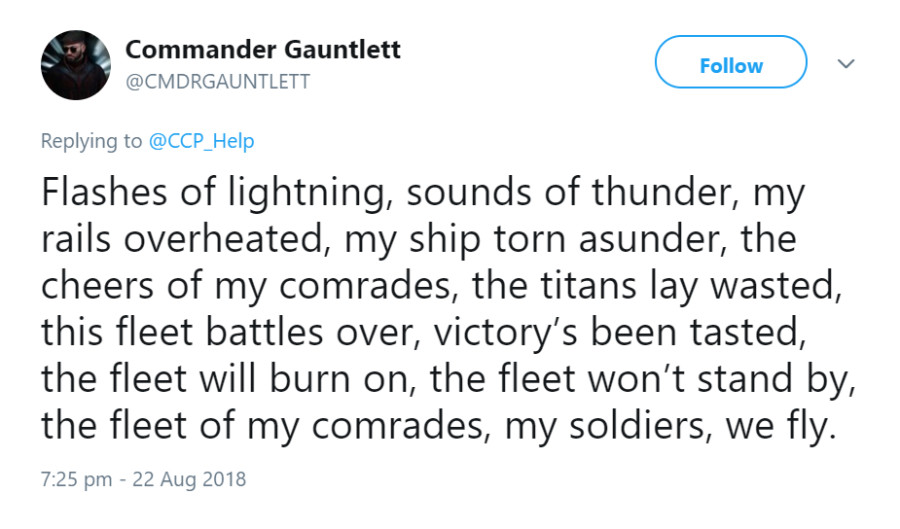
Task: Click the line "cheers of my comrades"
Action: [441, 286]
